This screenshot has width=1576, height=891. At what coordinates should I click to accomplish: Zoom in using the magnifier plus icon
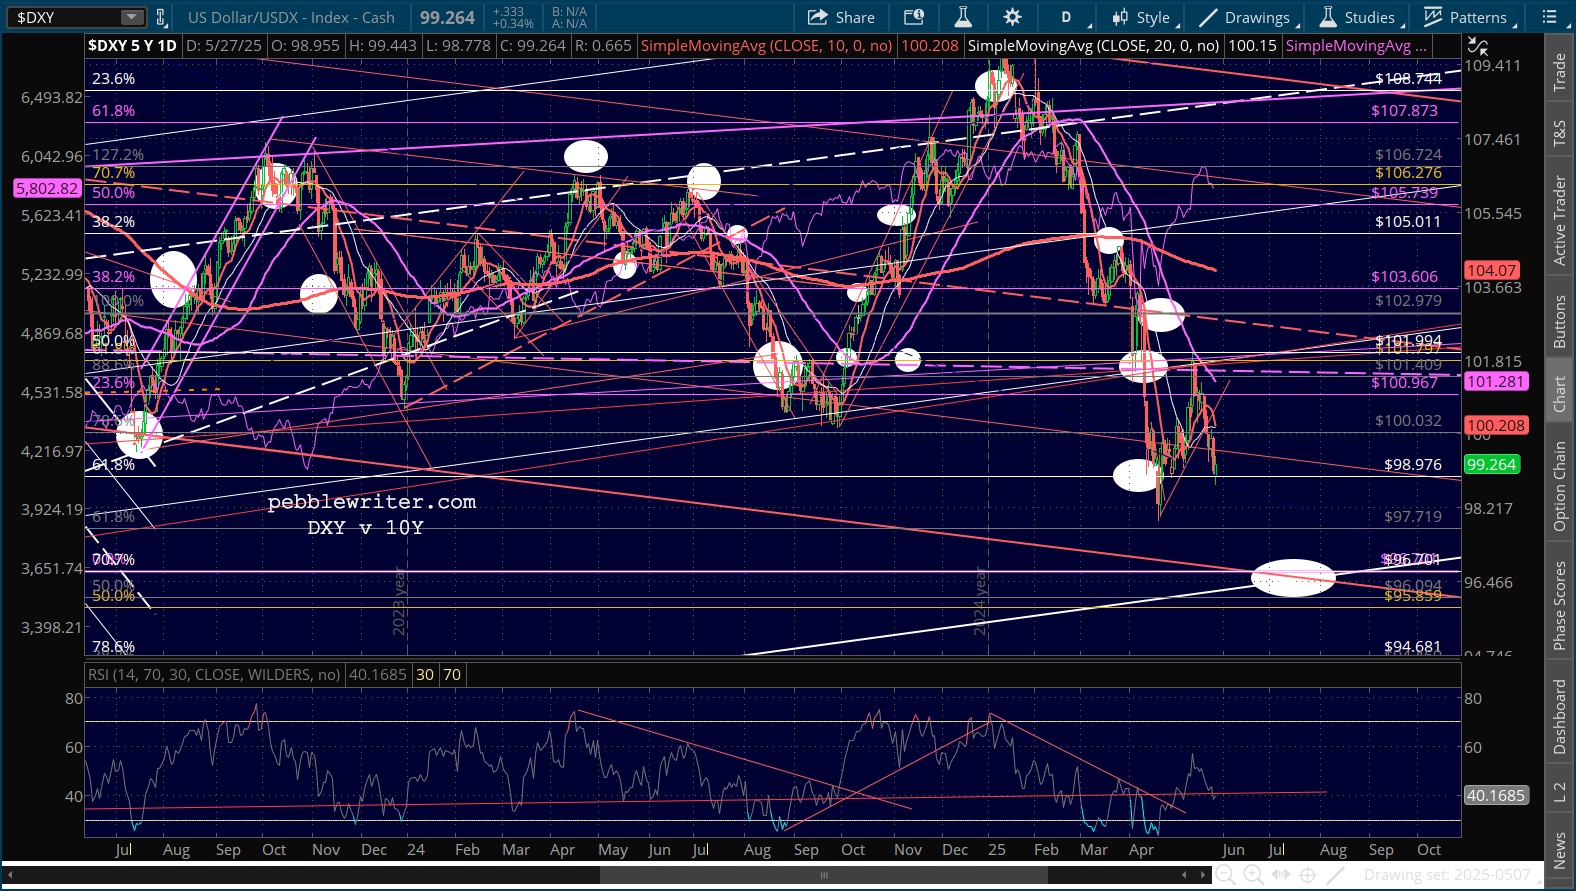[1253, 875]
